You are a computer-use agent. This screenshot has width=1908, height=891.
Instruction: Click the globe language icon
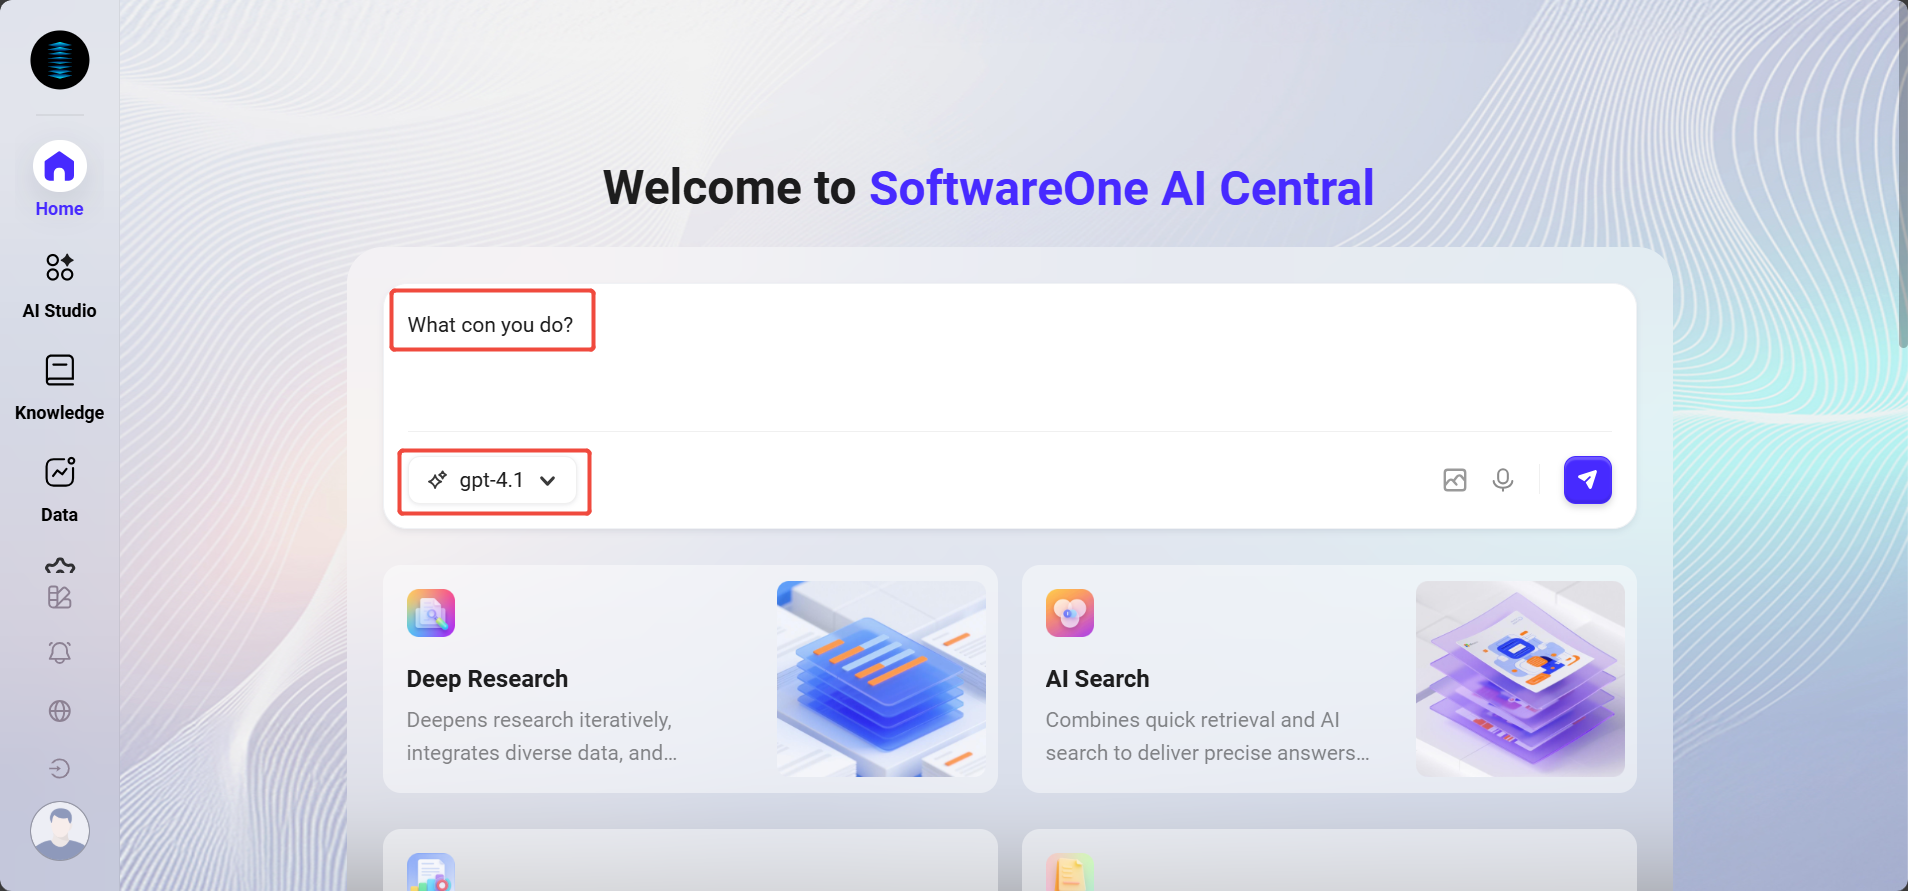(x=60, y=711)
